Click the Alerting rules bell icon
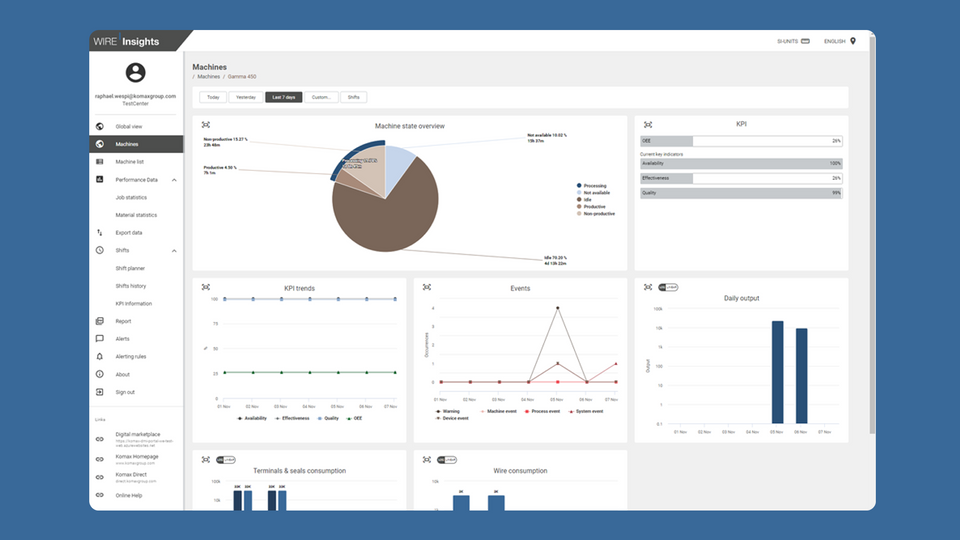The image size is (960, 540). tap(100, 357)
